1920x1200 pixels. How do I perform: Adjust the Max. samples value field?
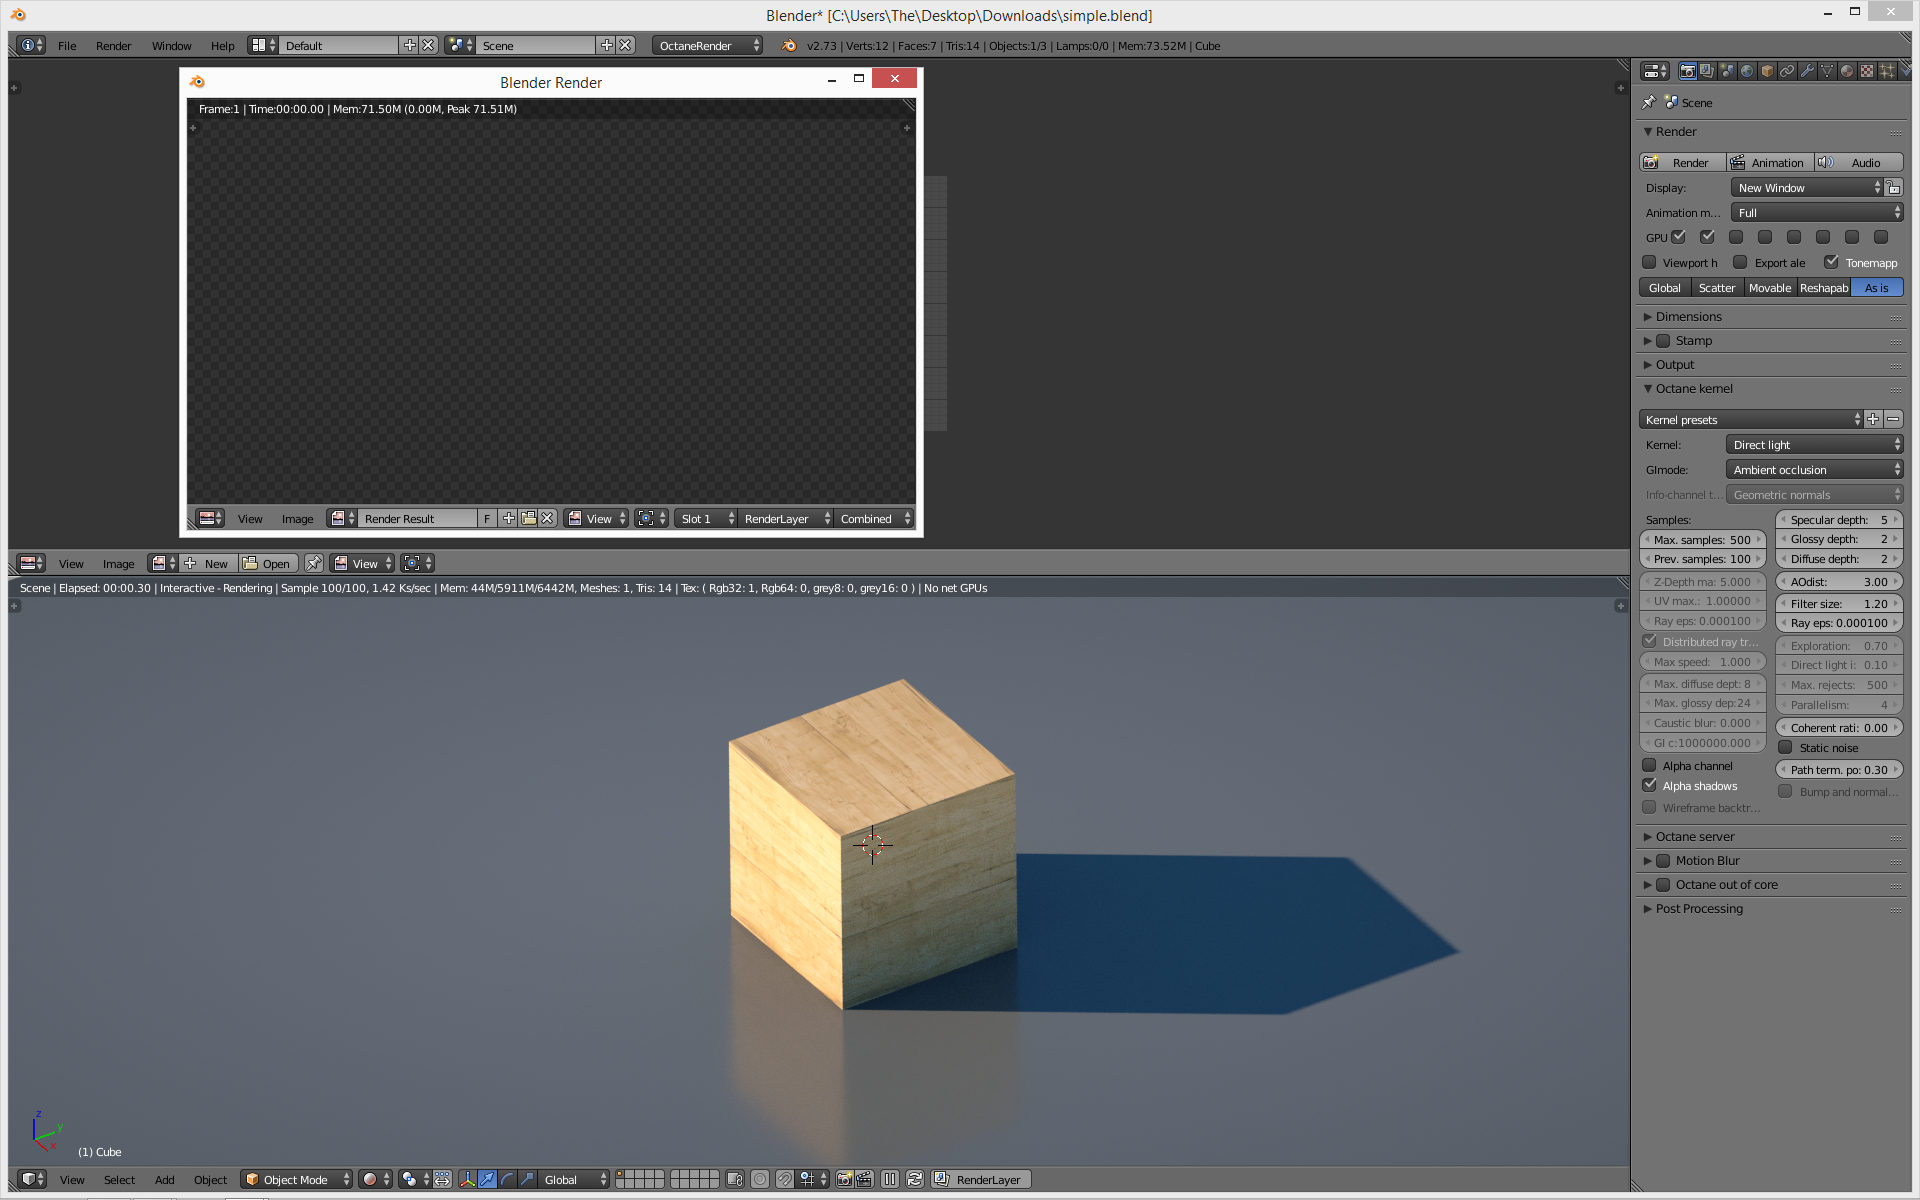[1703, 540]
